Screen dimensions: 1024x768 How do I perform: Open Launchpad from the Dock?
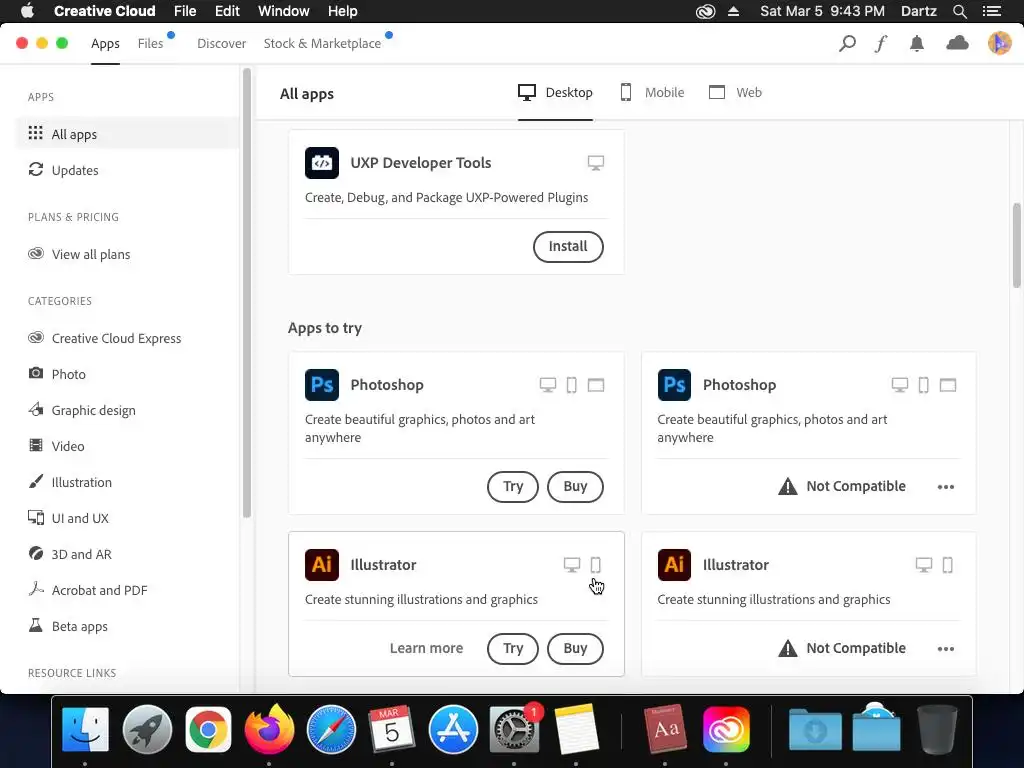(x=147, y=729)
